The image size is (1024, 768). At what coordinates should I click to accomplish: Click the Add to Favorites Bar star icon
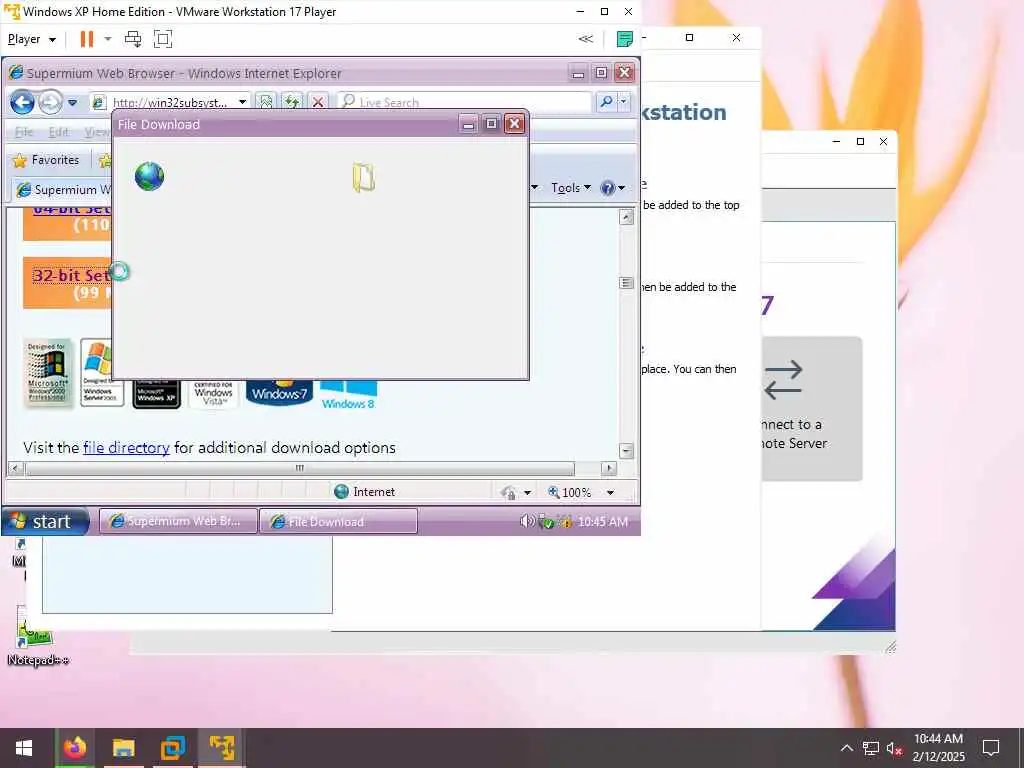pos(104,160)
